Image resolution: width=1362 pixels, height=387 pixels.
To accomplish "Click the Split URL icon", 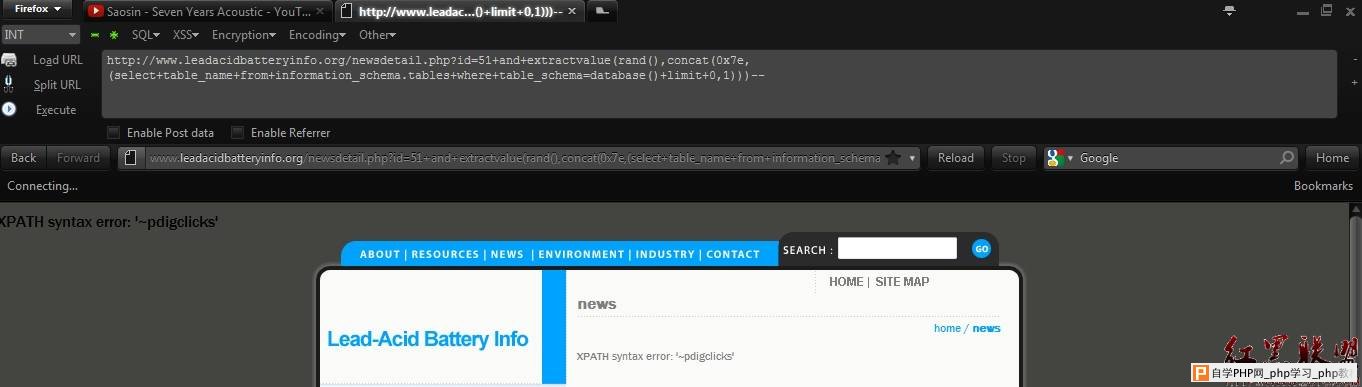I will pos(9,84).
